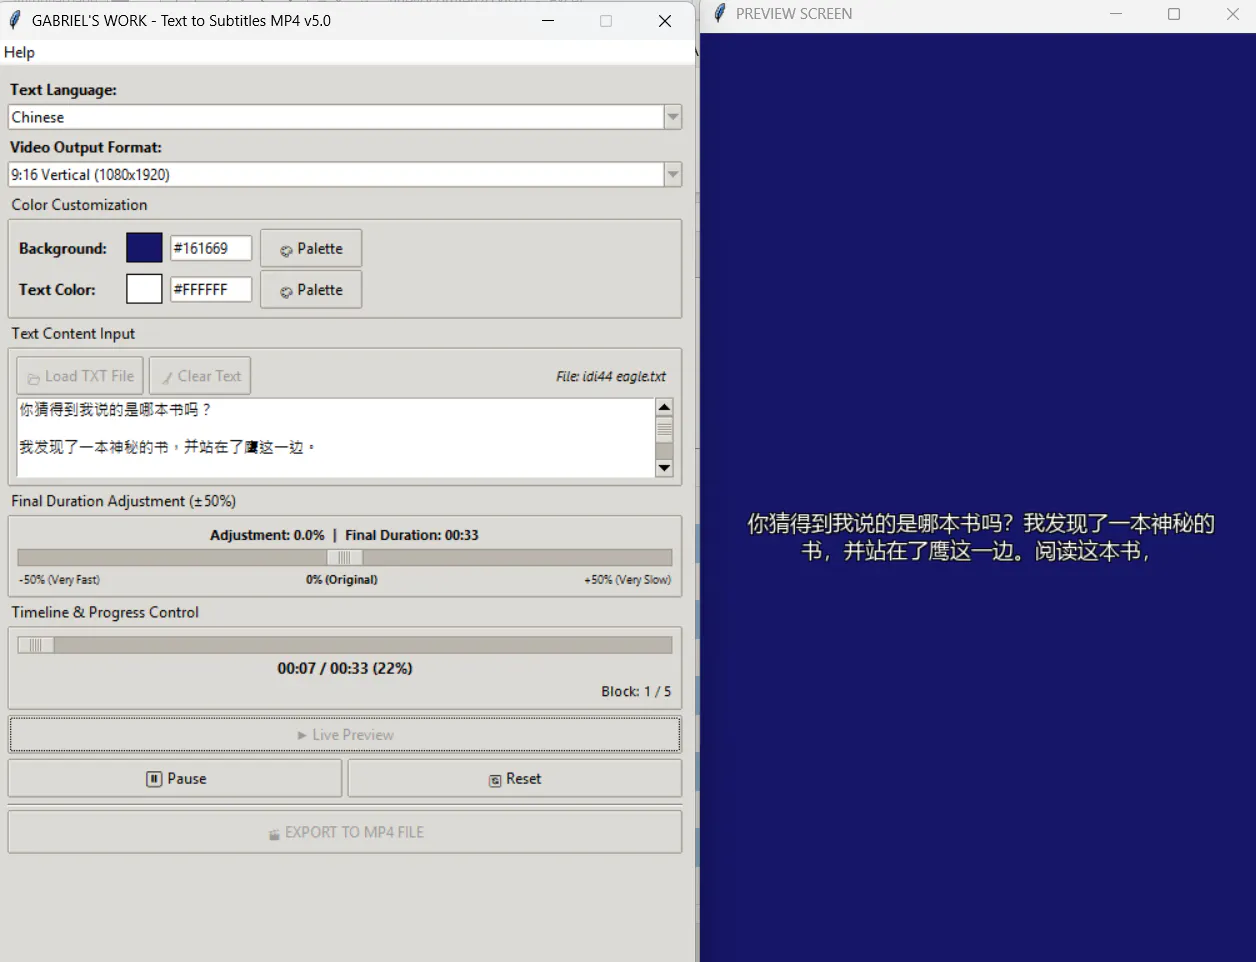
Task: Click the white Text Color swatch
Action: tap(144, 289)
